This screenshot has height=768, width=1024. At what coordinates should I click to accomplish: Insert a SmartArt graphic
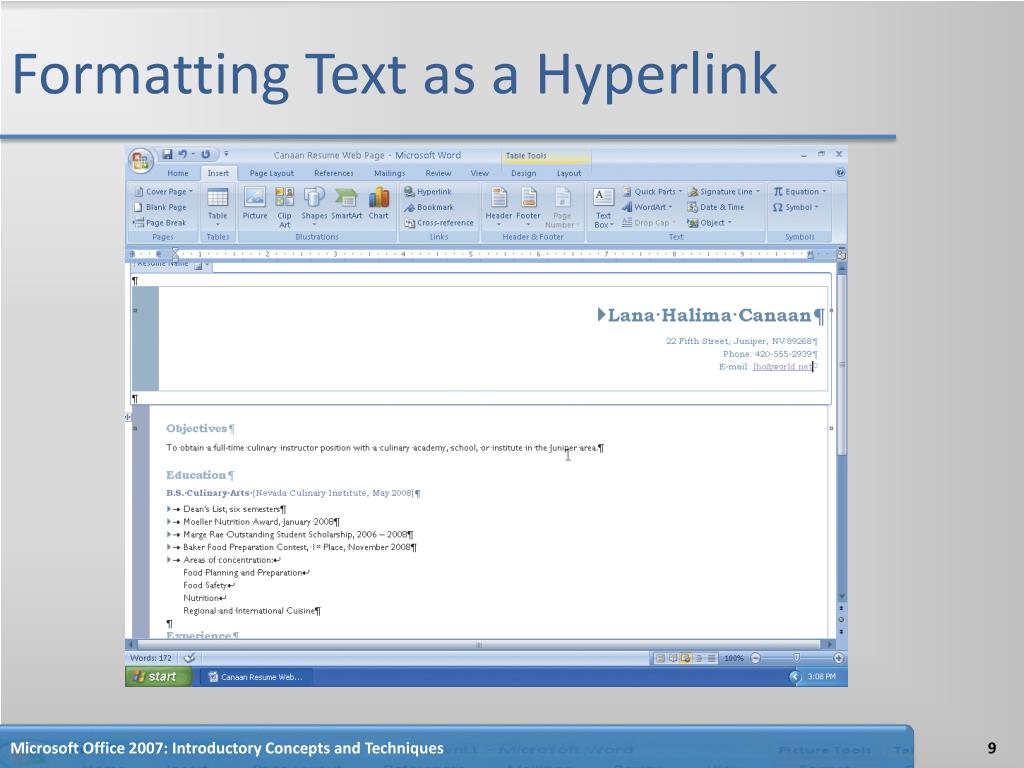(x=346, y=204)
